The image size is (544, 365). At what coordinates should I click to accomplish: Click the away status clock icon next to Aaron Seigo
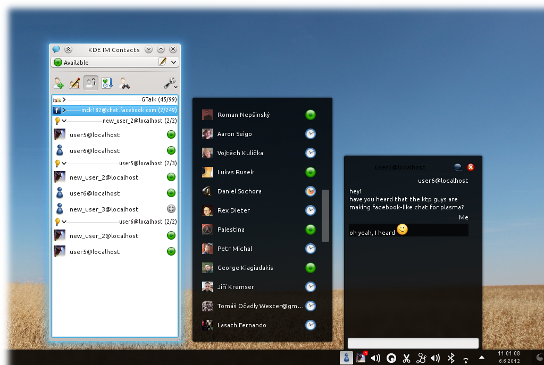click(x=310, y=134)
